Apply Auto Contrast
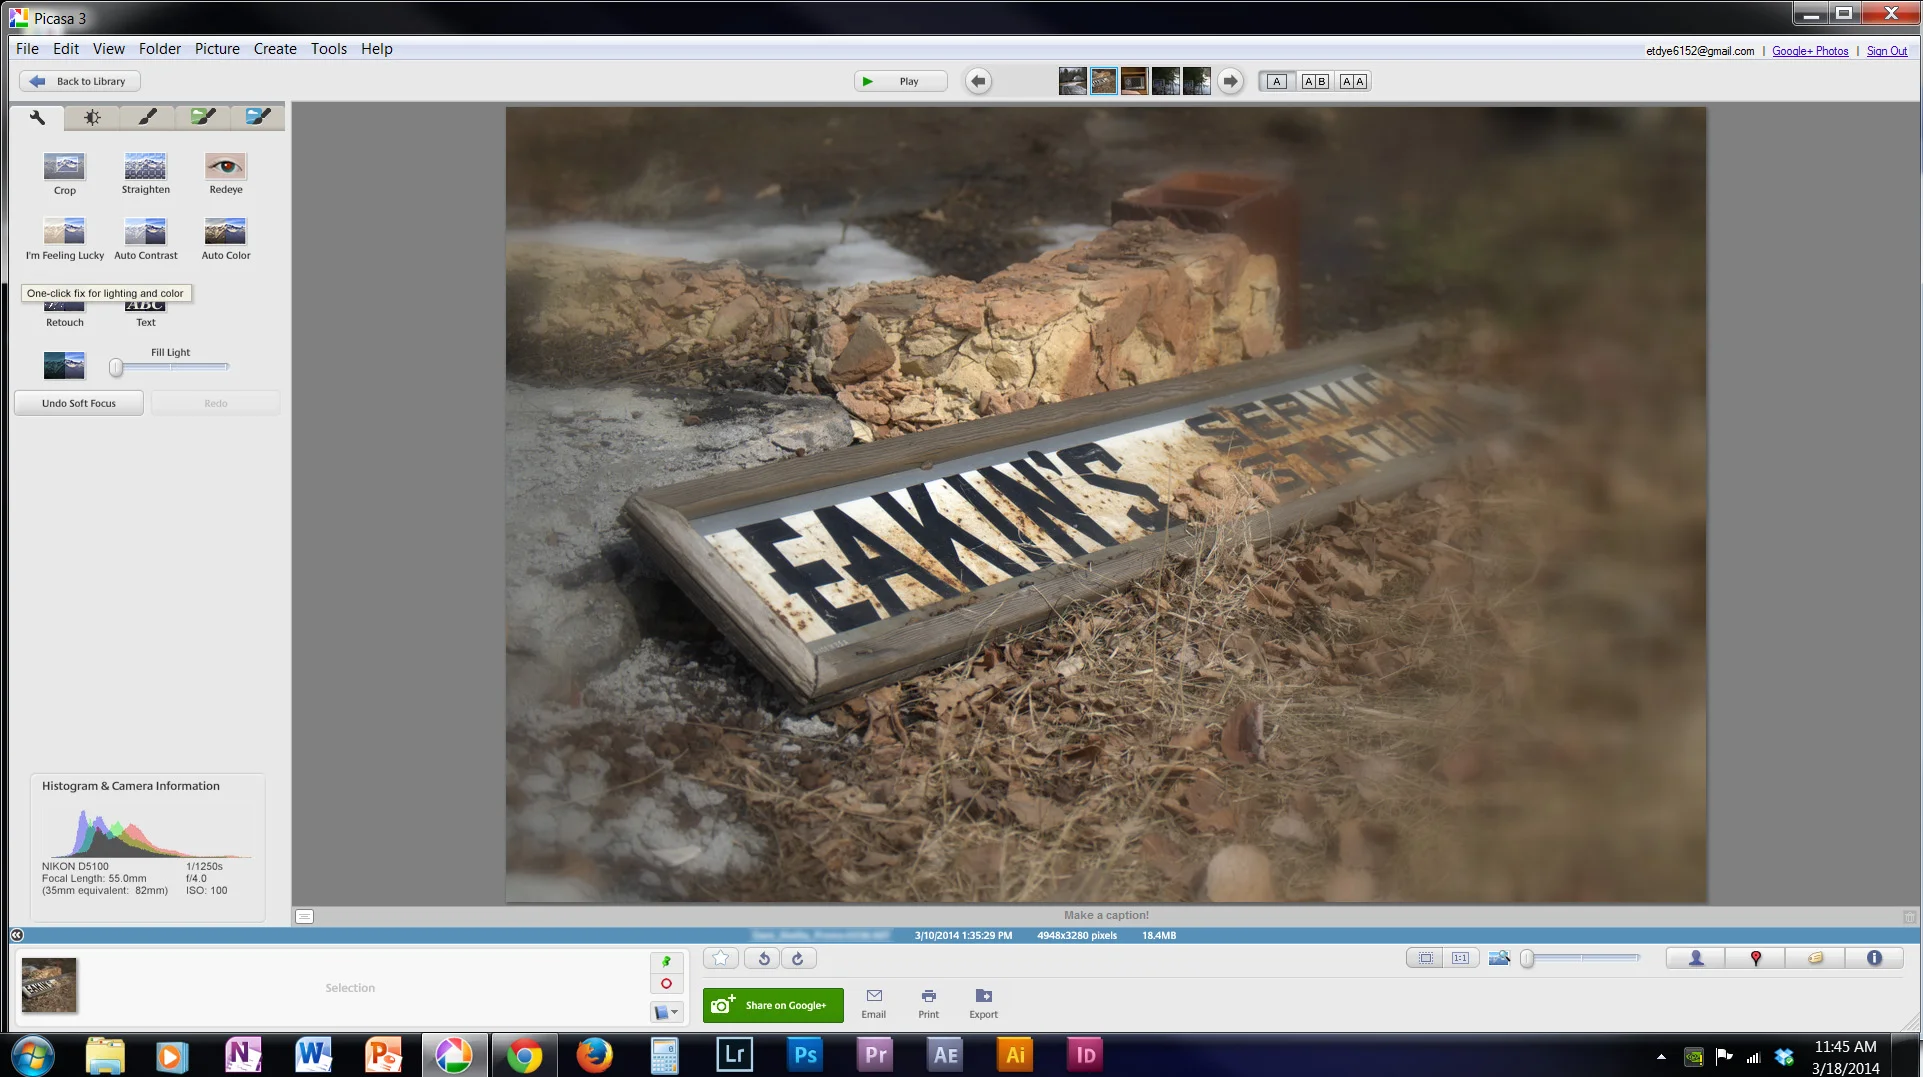Screen dimensions: 1923x1077 pyautogui.click(x=145, y=239)
